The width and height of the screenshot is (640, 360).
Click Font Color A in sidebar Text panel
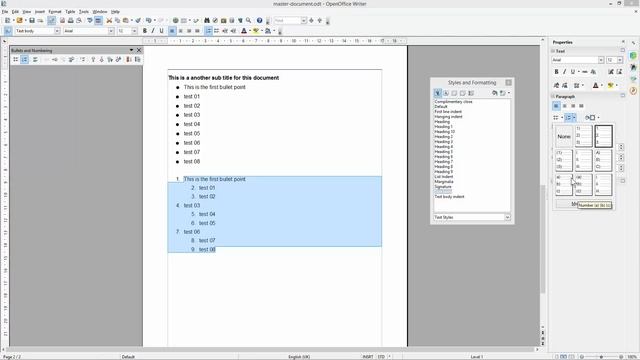click(x=596, y=85)
